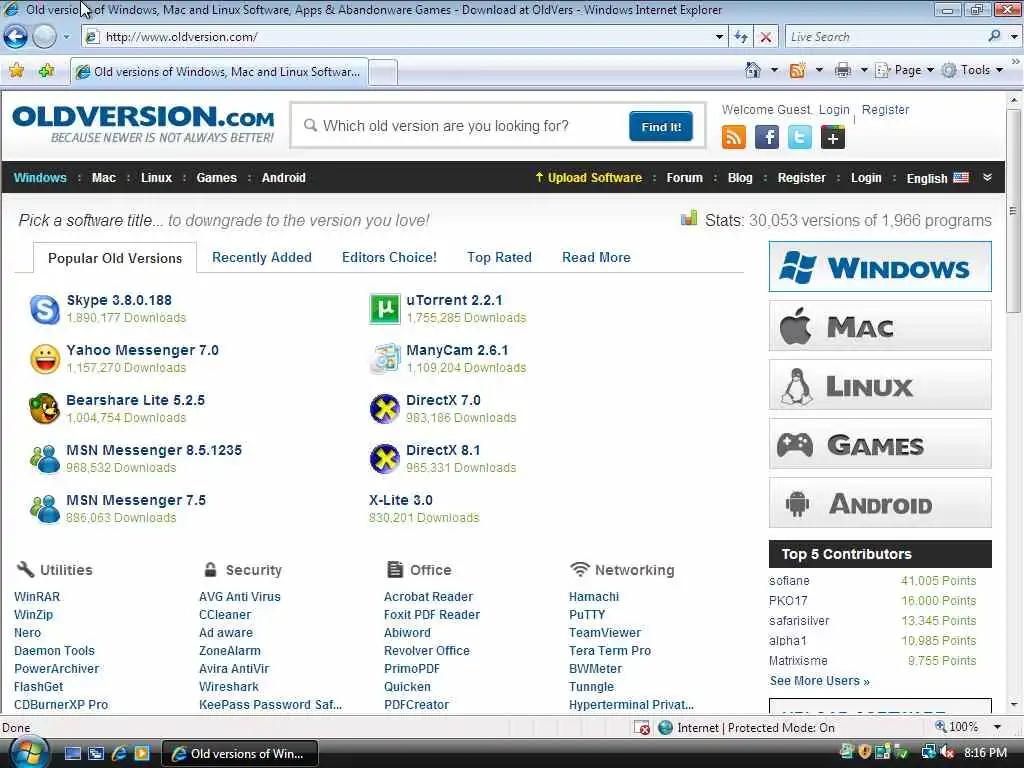Click See More Users link

[820, 680]
